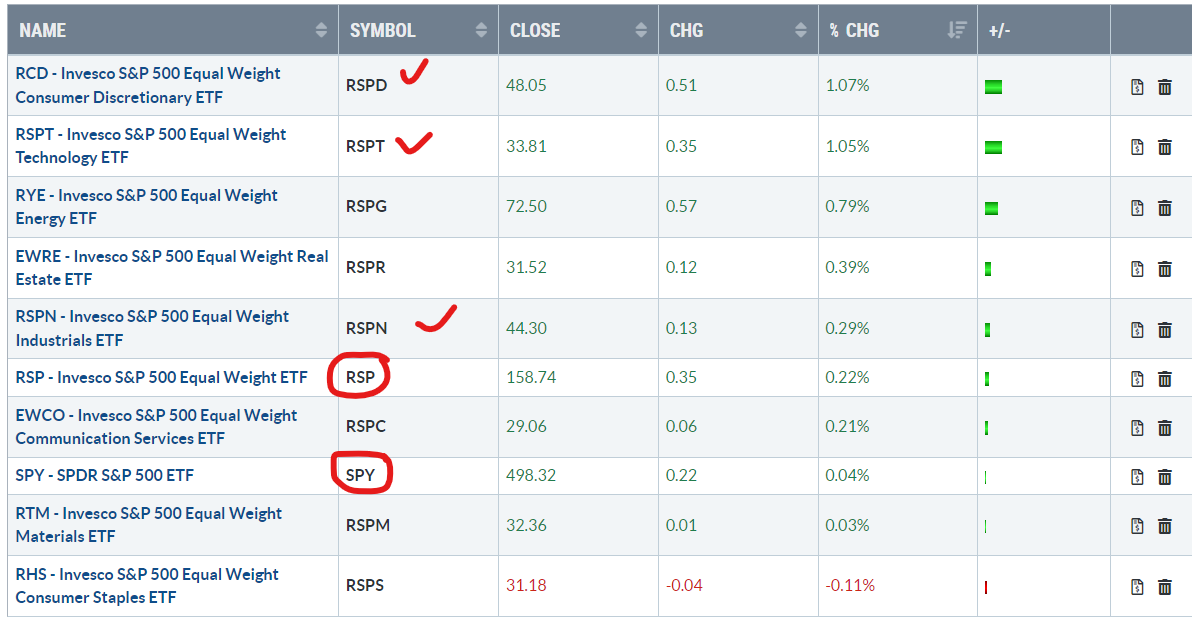
Task: Open EWRE Equal Weight Real Estate ETF link
Action: [172, 268]
